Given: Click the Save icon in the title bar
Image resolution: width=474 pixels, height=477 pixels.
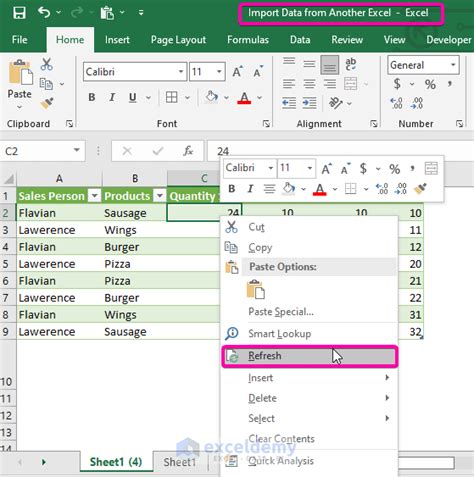Looking at the screenshot, I should pyautogui.click(x=19, y=13).
